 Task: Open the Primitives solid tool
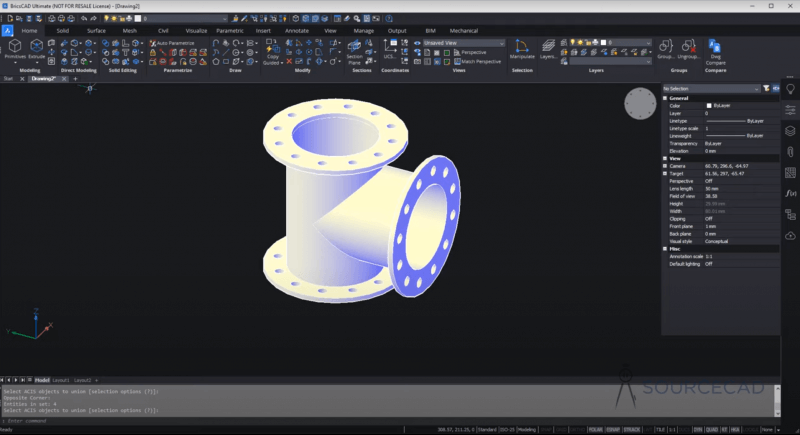pos(15,50)
